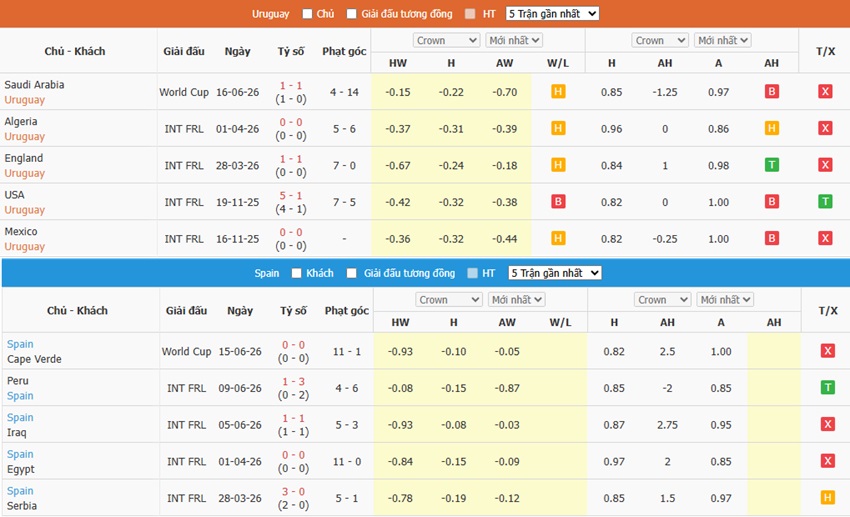The image size is (850, 517).
Task: Click USA team name
Action: click(15, 195)
